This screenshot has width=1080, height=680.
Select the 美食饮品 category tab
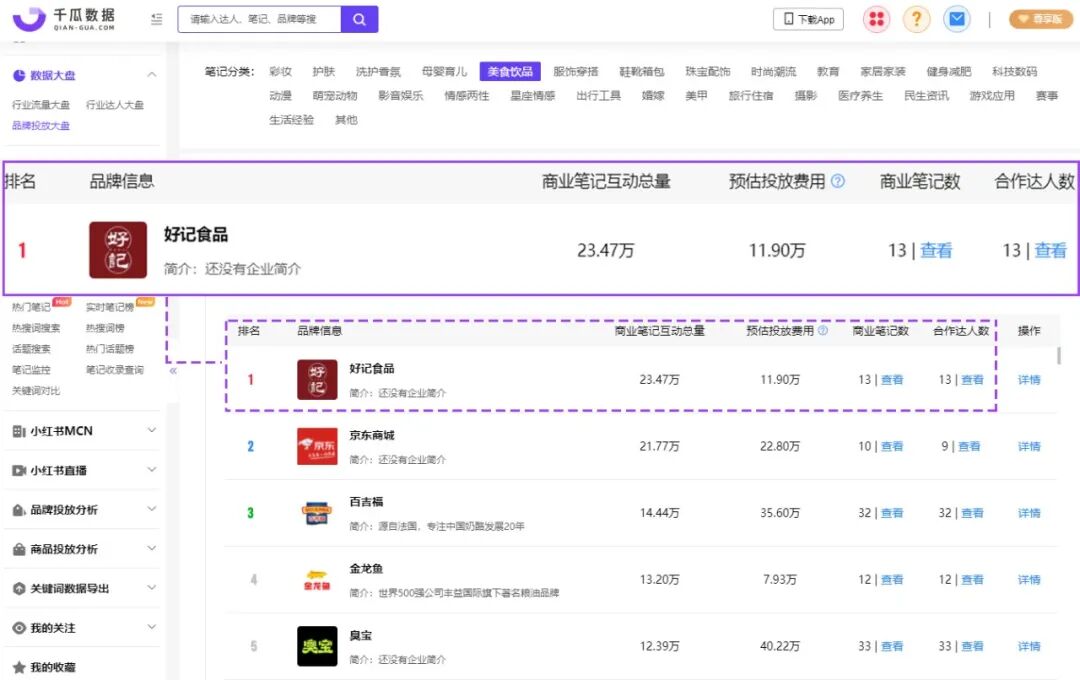(x=510, y=72)
